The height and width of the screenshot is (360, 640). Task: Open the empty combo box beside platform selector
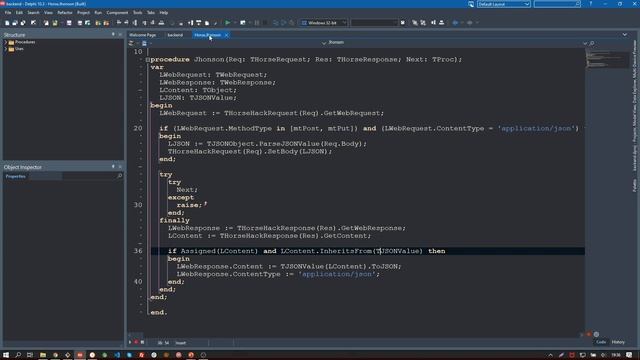pyautogui.click(x=374, y=23)
